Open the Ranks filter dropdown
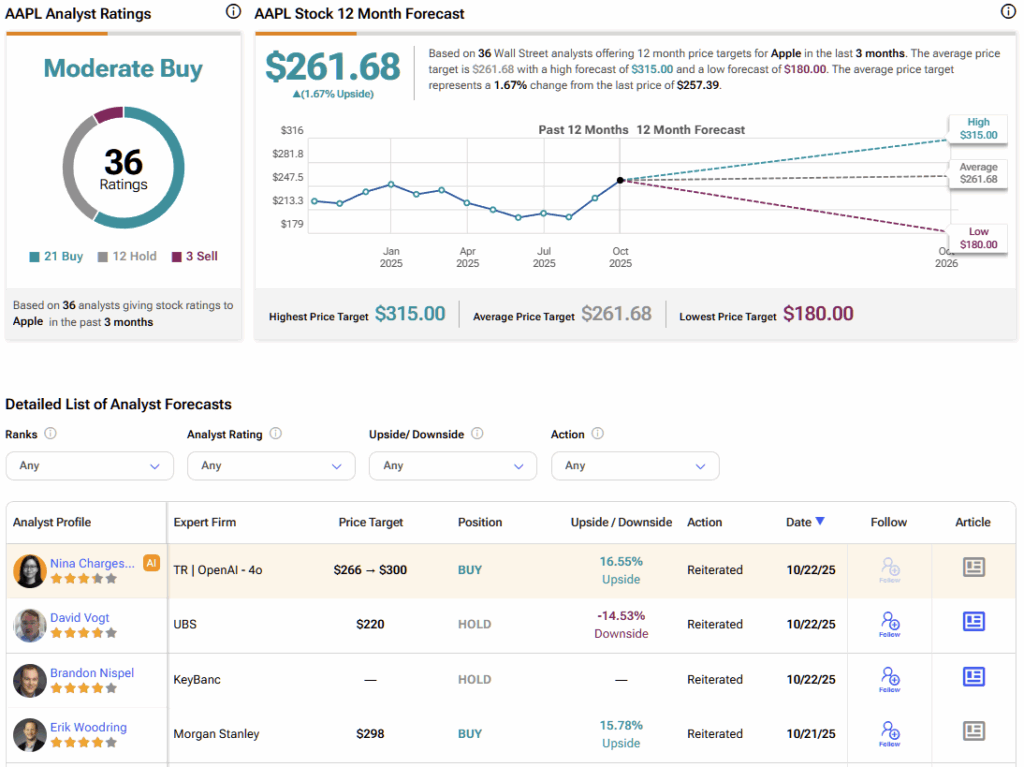 tap(89, 466)
